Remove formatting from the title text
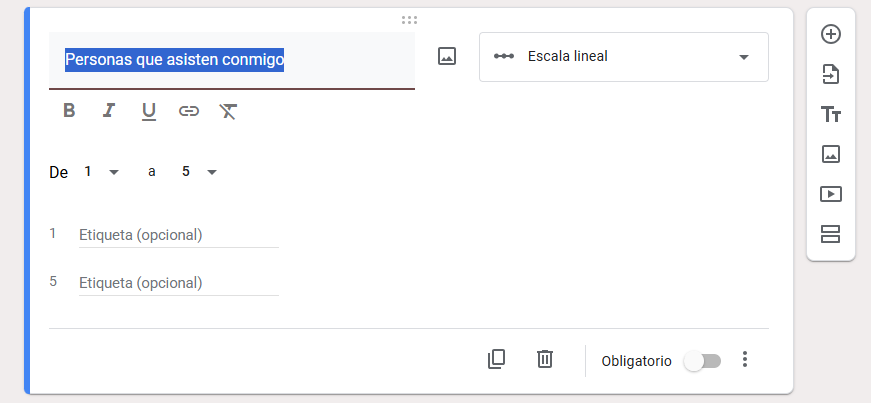This screenshot has width=871, height=403. (228, 111)
